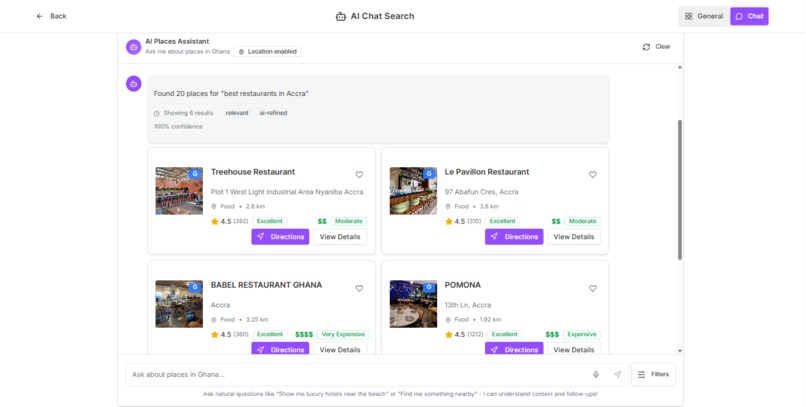Click '13th Ln, Accra' address text
This screenshot has width=806, height=407.
(x=468, y=305)
